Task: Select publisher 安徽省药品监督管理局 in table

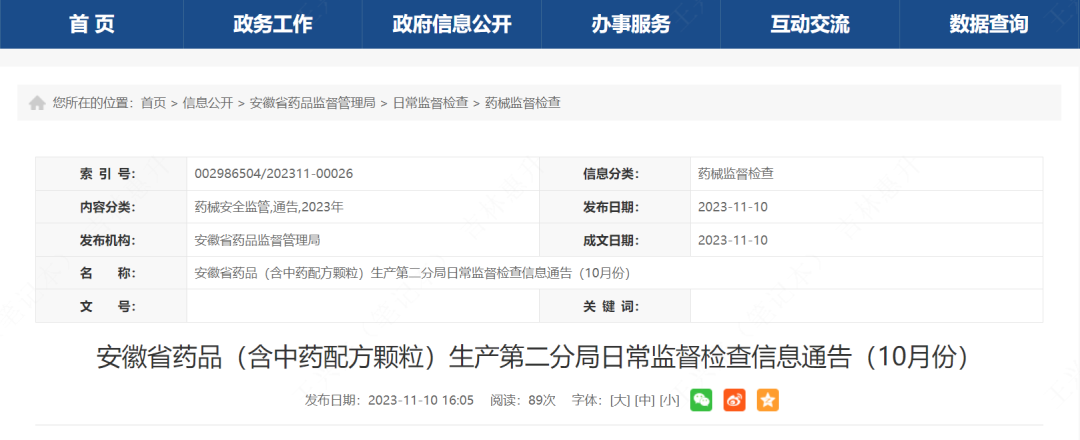Action: coord(258,240)
